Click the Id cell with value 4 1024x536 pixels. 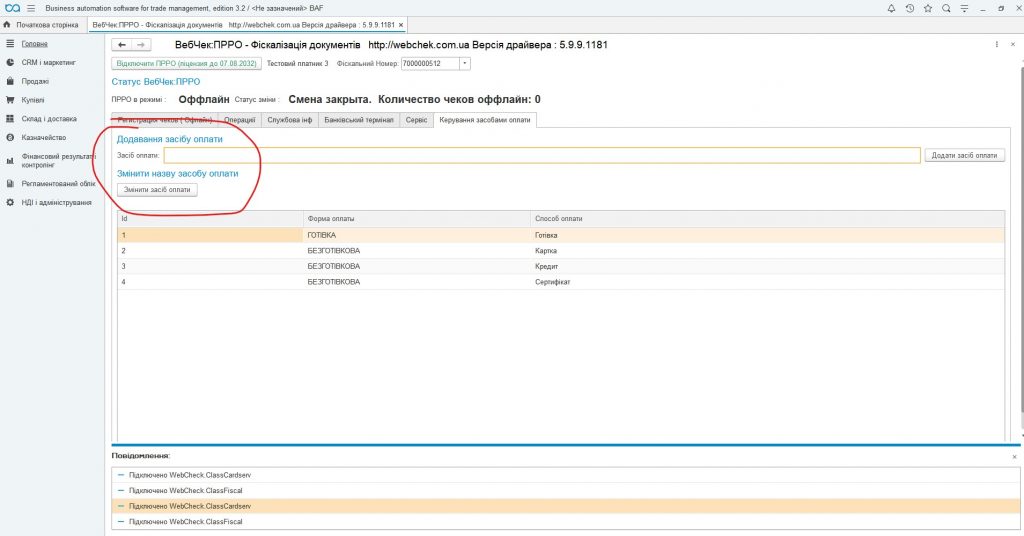pyautogui.click(x=210, y=282)
